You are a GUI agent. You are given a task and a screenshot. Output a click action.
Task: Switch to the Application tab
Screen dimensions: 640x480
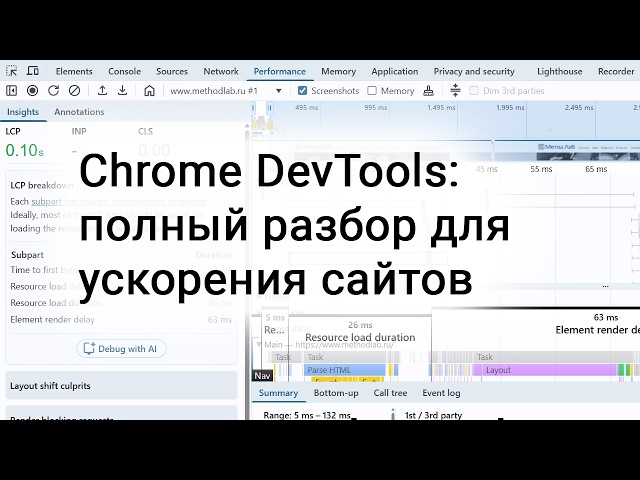pyautogui.click(x=395, y=71)
